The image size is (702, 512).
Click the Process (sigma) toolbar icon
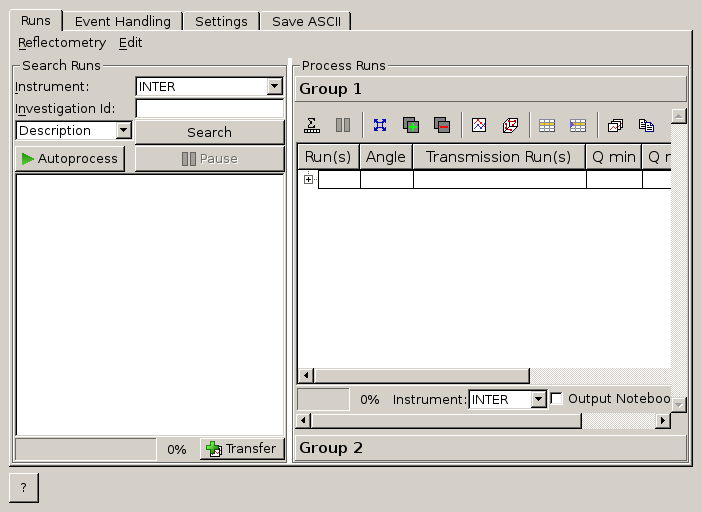[312, 125]
